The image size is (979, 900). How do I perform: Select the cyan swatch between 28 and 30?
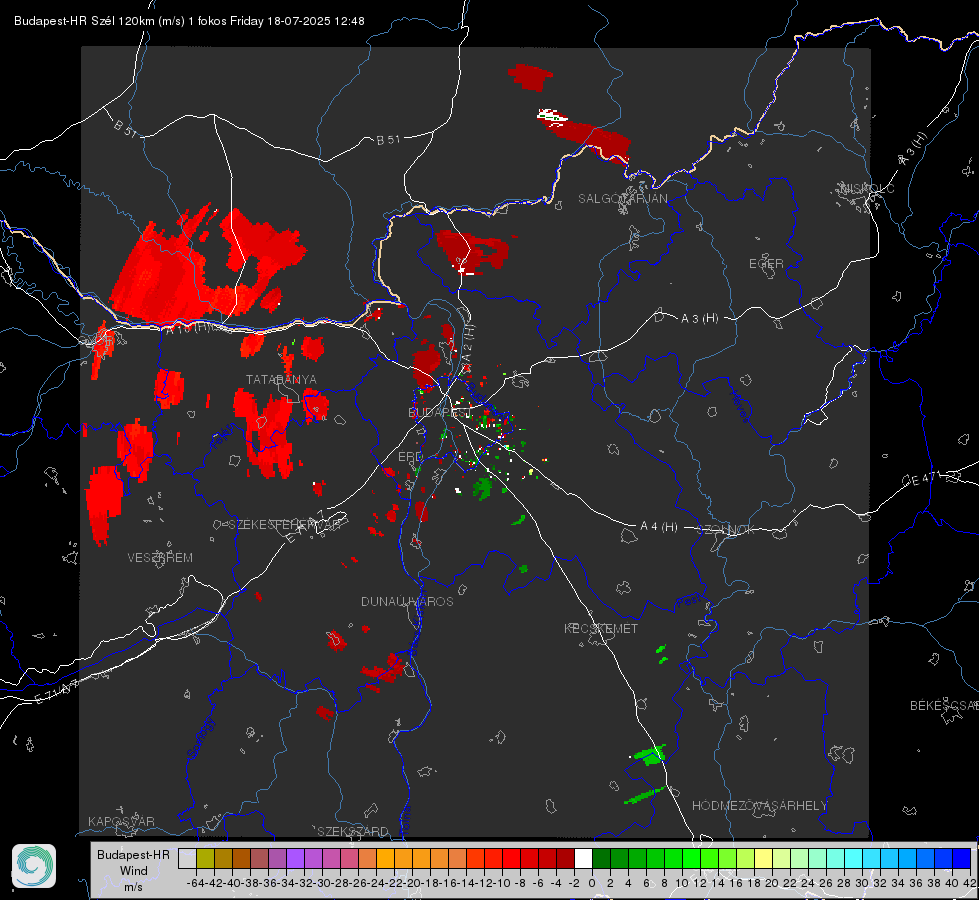click(x=853, y=859)
